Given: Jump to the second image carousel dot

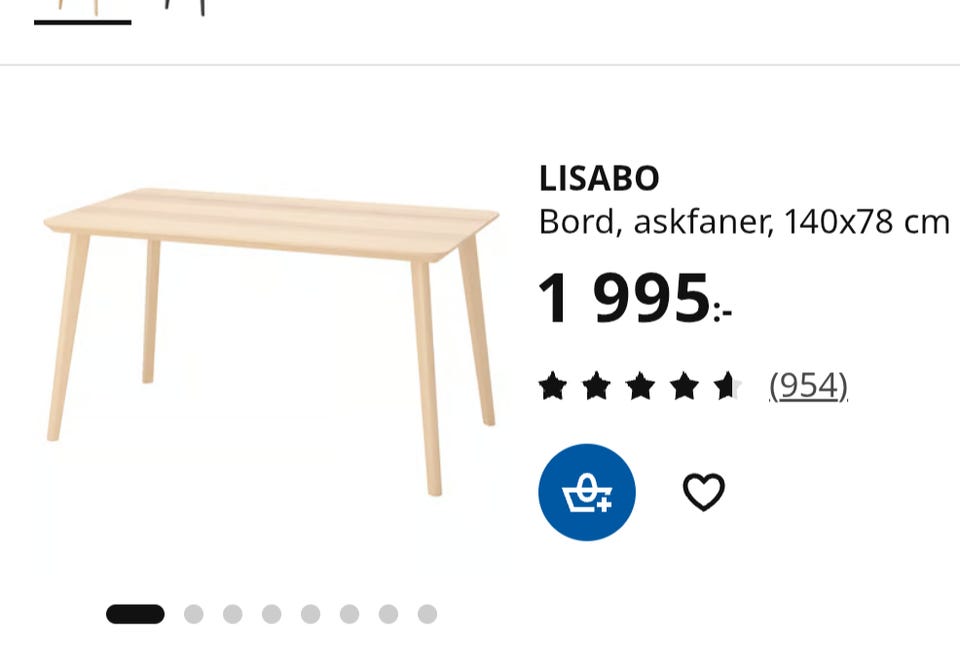Looking at the screenshot, I should (193, 614).
